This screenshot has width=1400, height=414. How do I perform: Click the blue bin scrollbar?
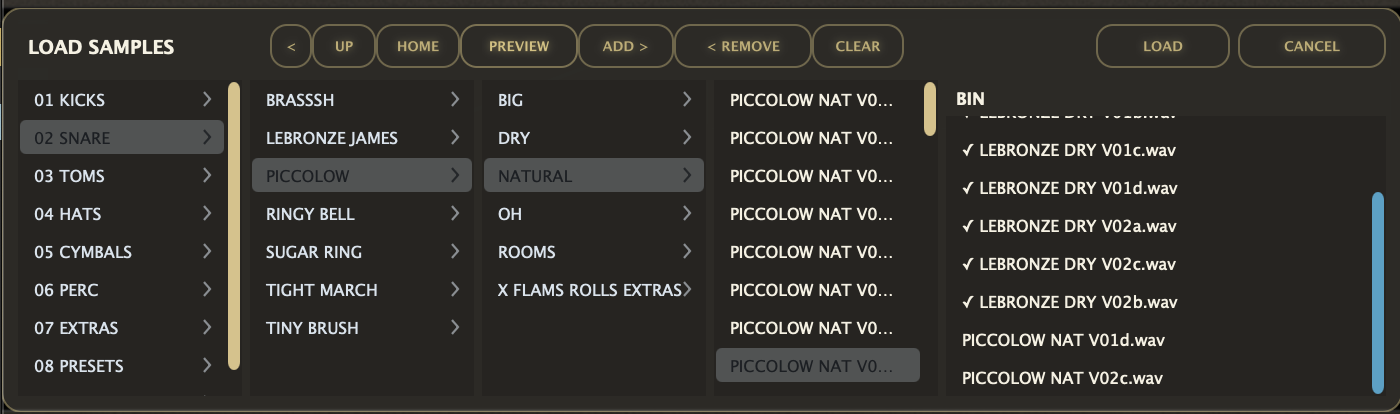click(1378, 290)
